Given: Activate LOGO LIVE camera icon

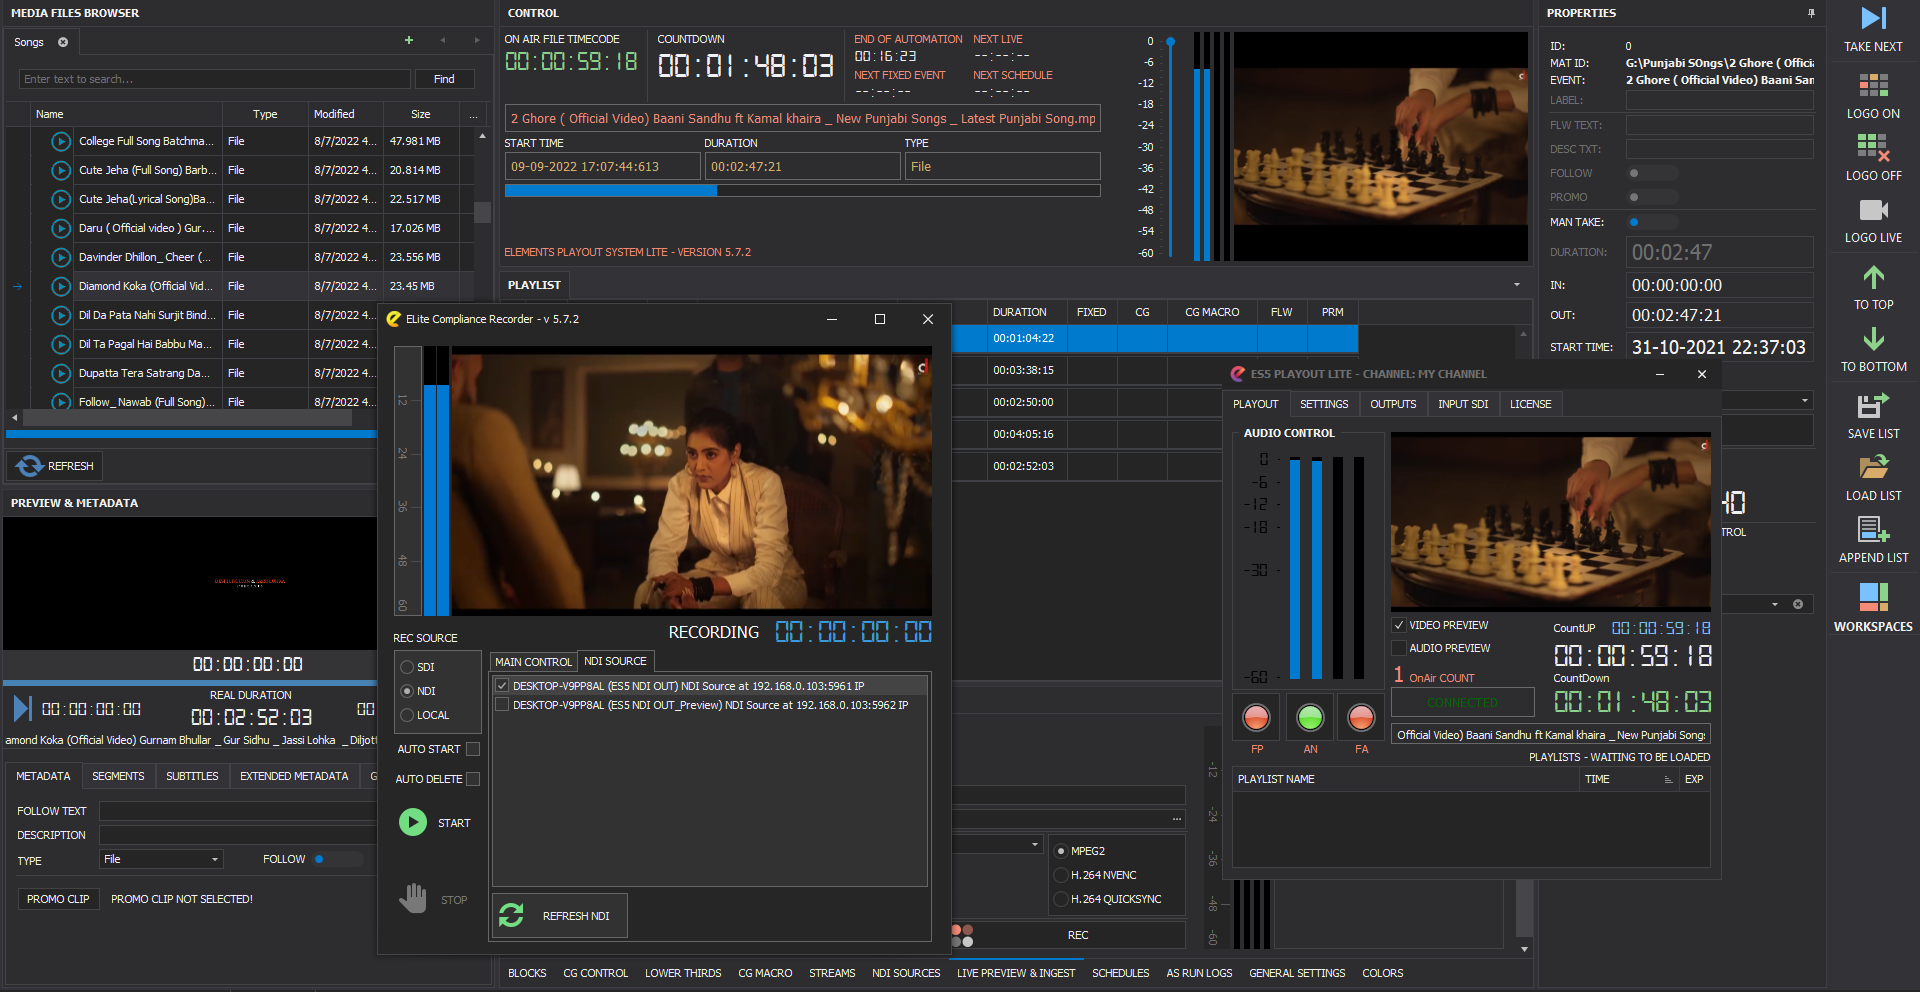Looking at the screenshot, I should click(x=1873, y=209).
